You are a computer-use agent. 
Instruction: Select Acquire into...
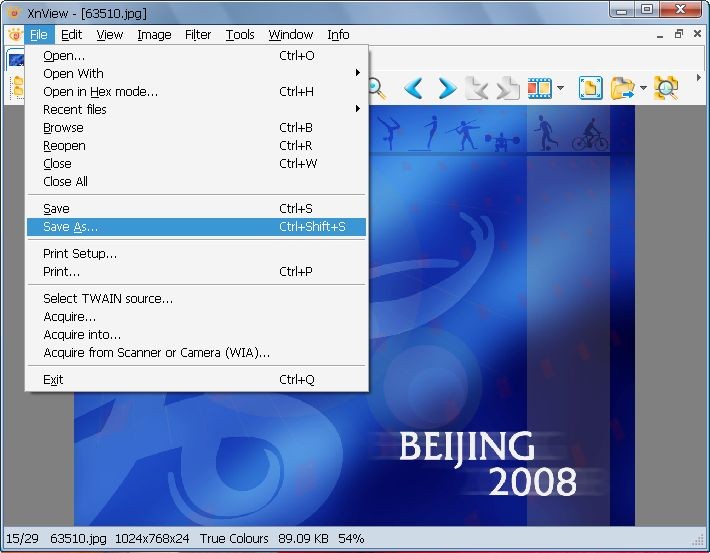(x=196, y=334)
